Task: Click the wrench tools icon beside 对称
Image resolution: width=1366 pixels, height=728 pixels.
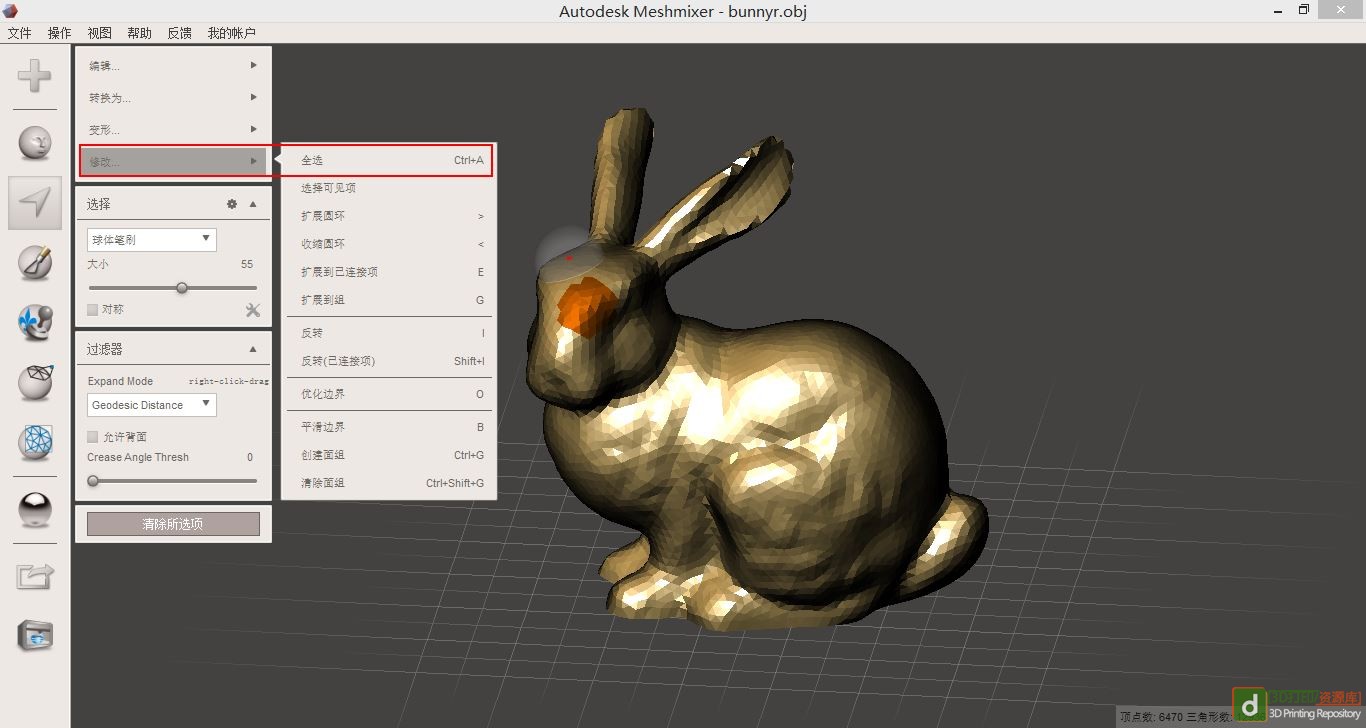Action: [253, 310]
